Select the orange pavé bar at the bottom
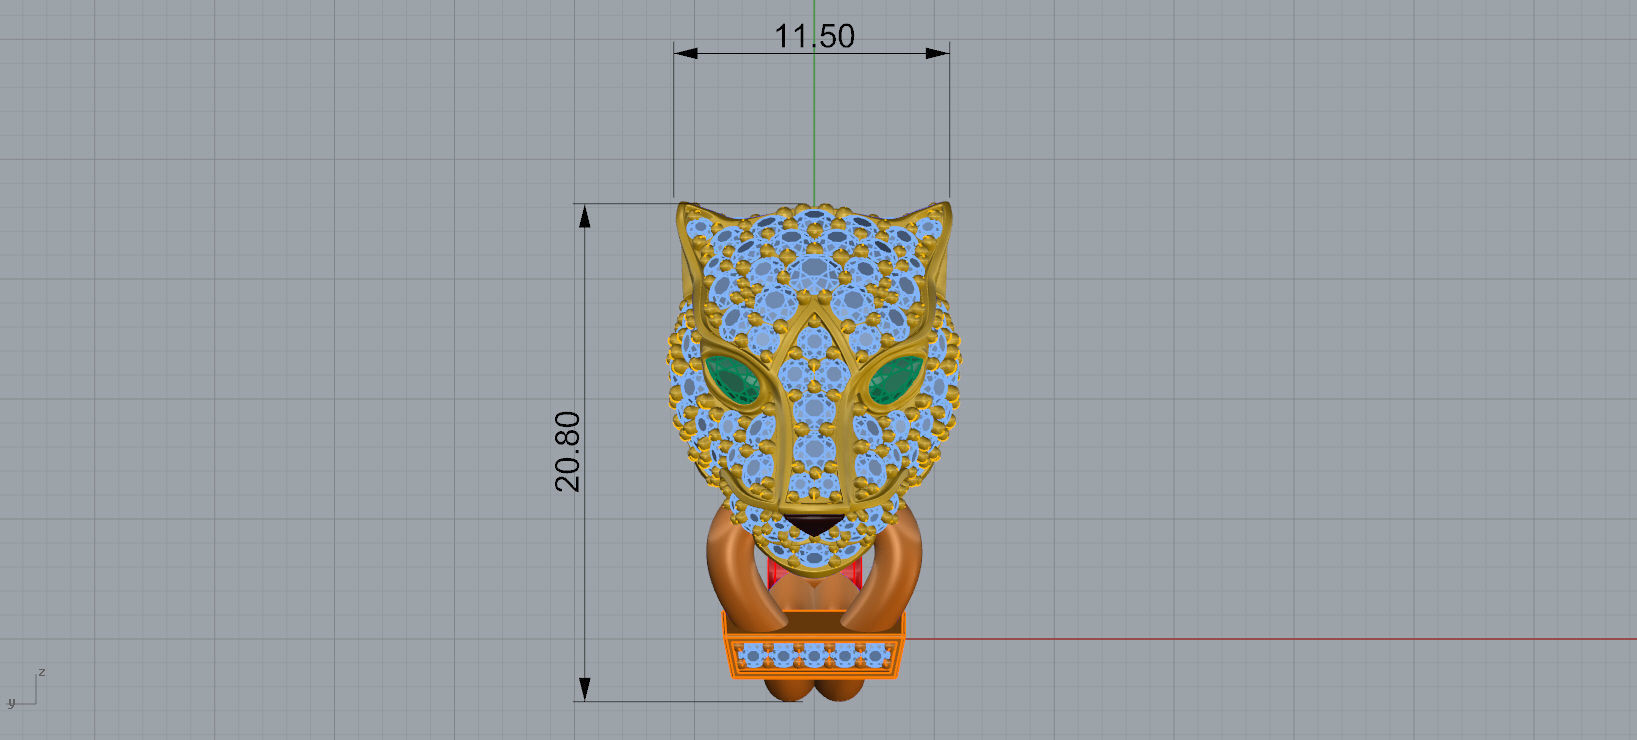 [x=814, y=656]
